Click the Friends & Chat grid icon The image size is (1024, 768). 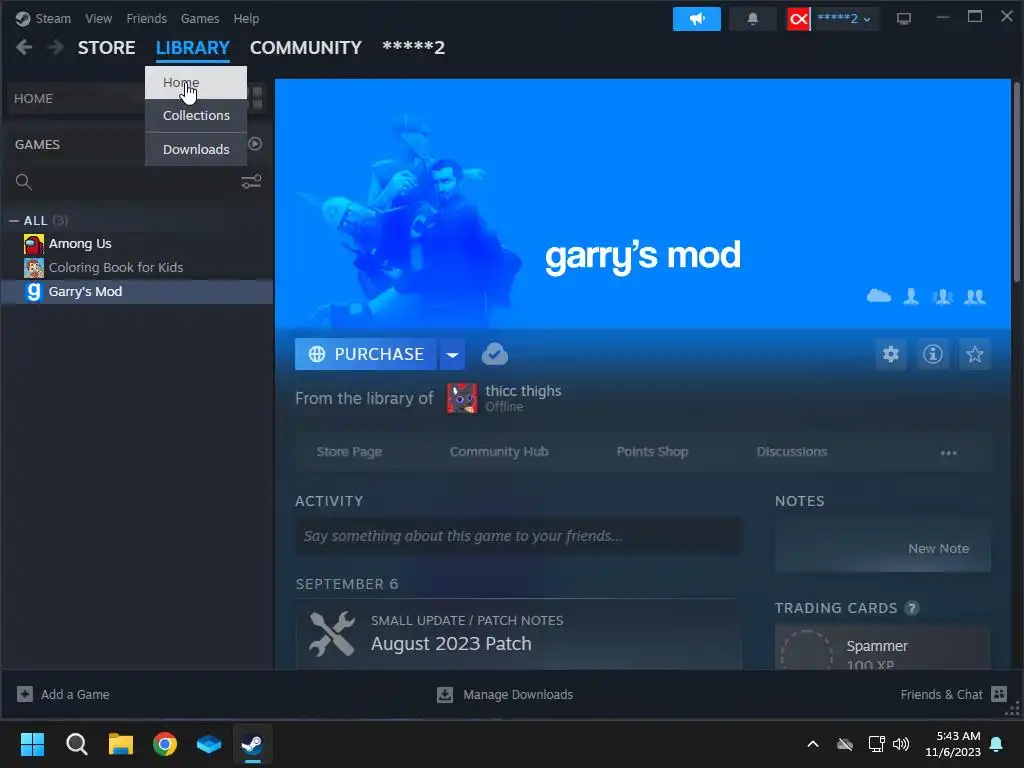(x=999, y=694)
